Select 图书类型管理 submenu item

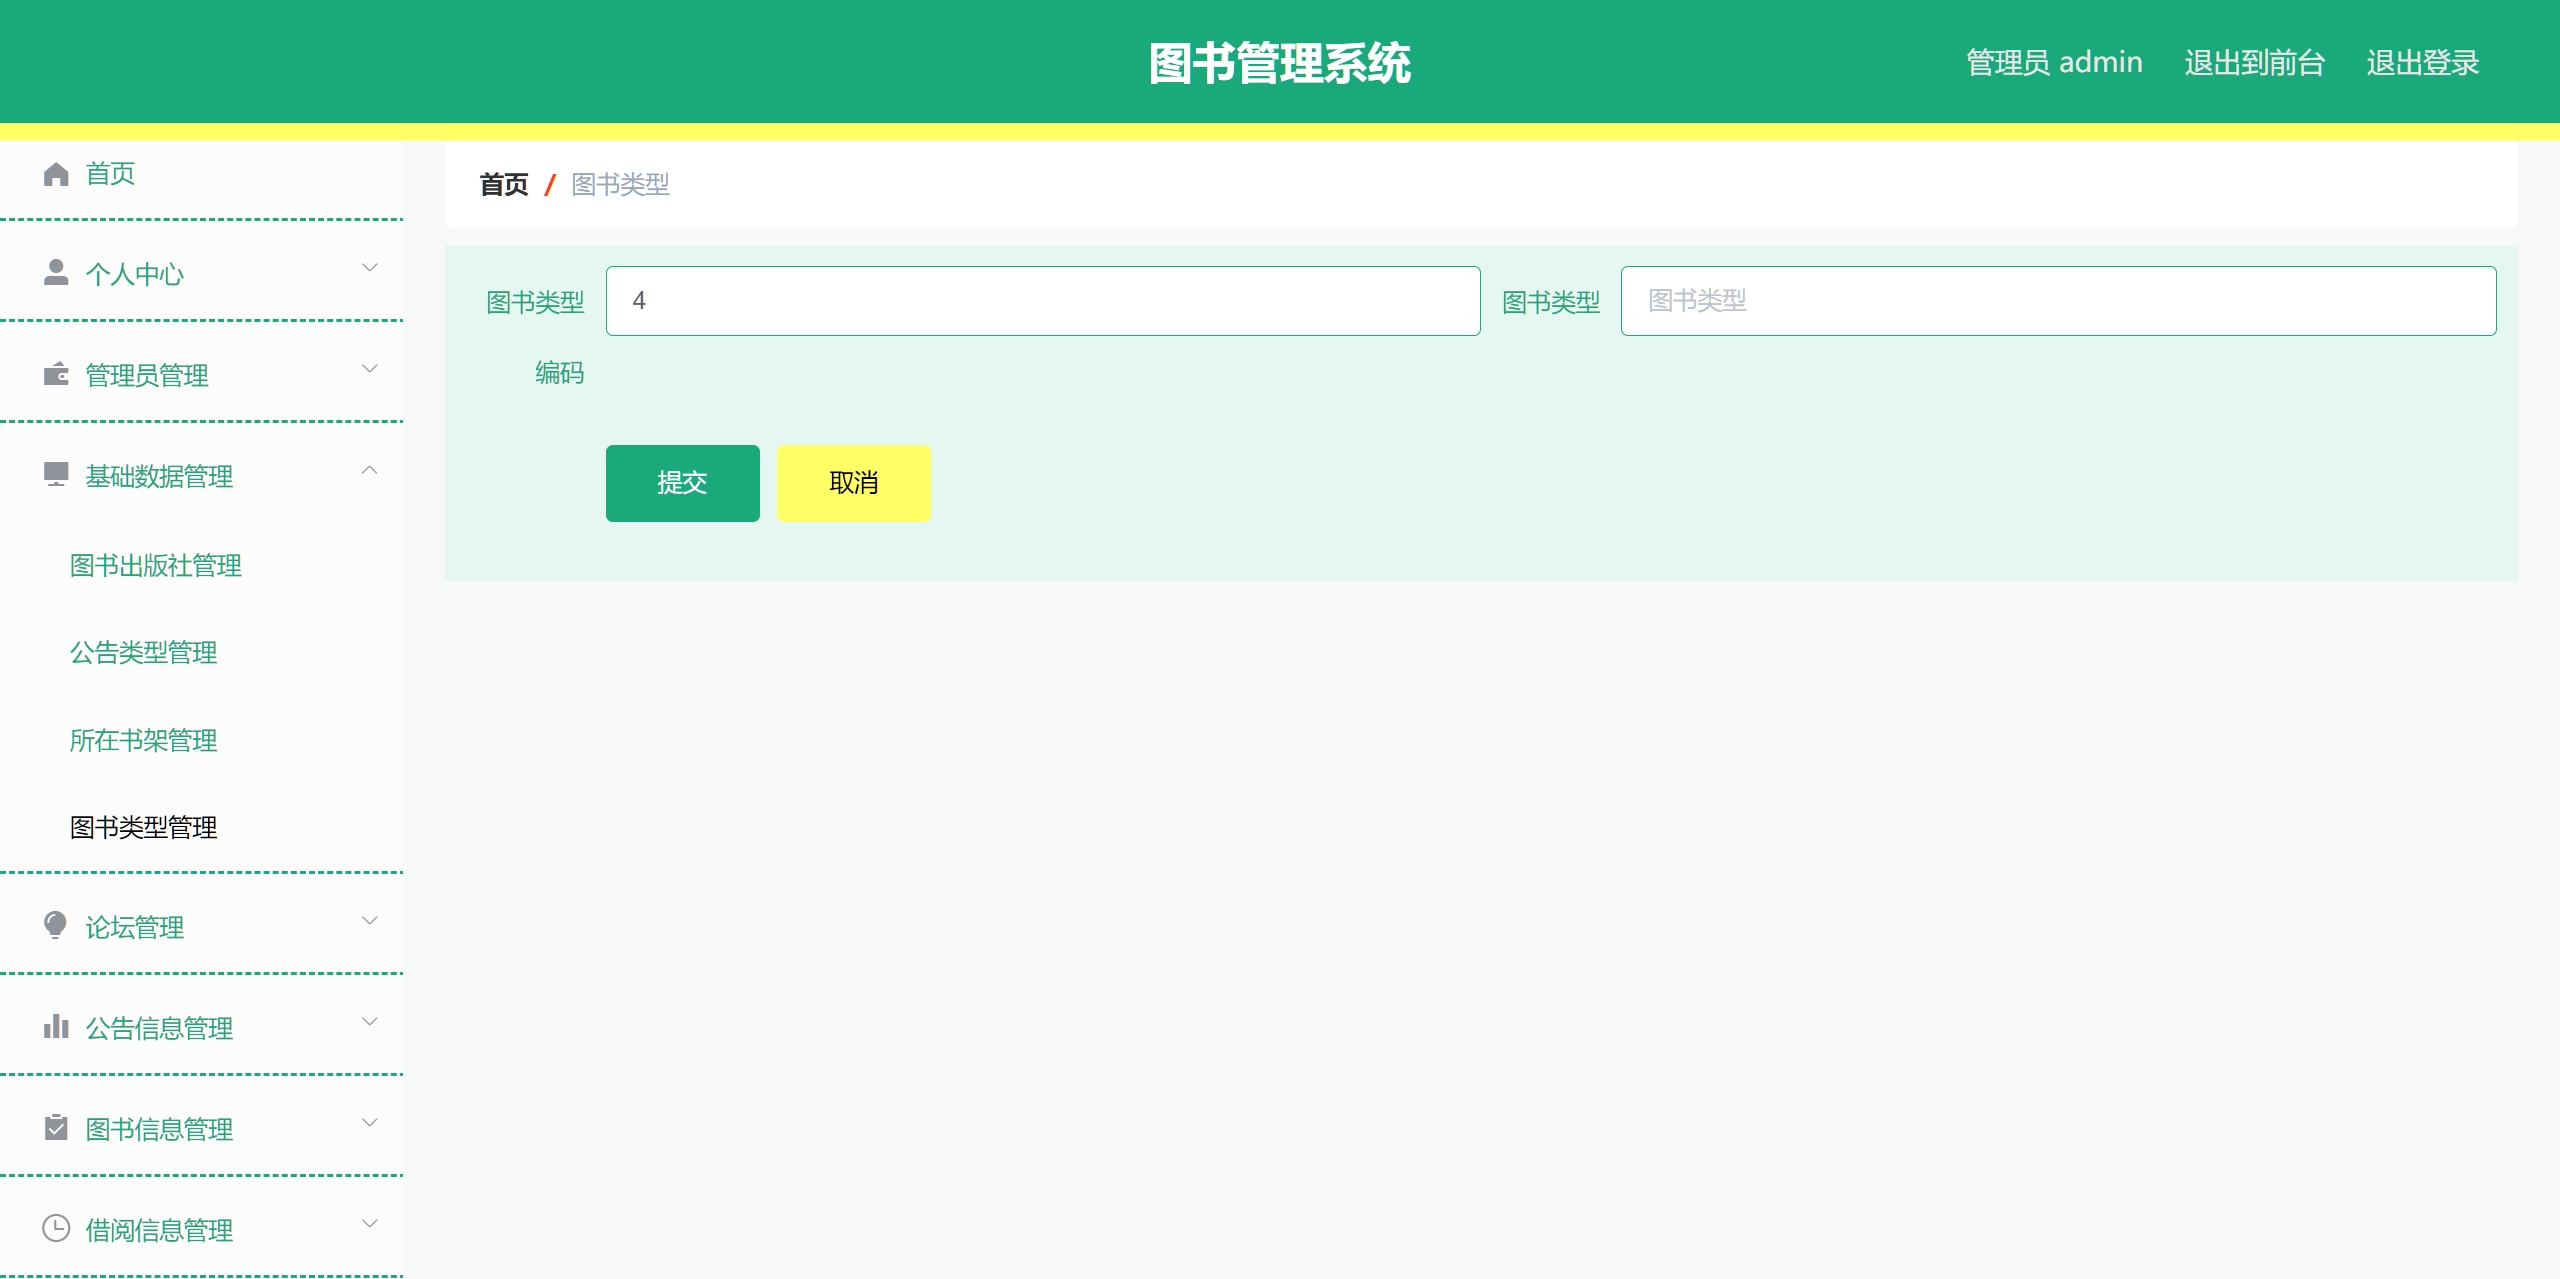(x=143, y=828)
